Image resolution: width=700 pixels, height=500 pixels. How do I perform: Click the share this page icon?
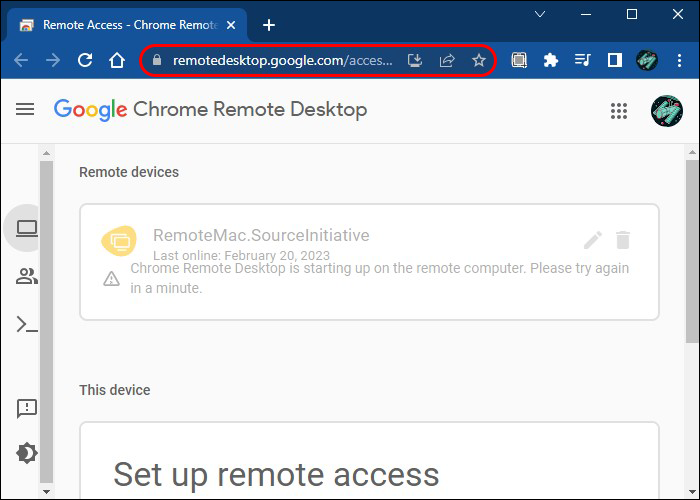[447, 60]
